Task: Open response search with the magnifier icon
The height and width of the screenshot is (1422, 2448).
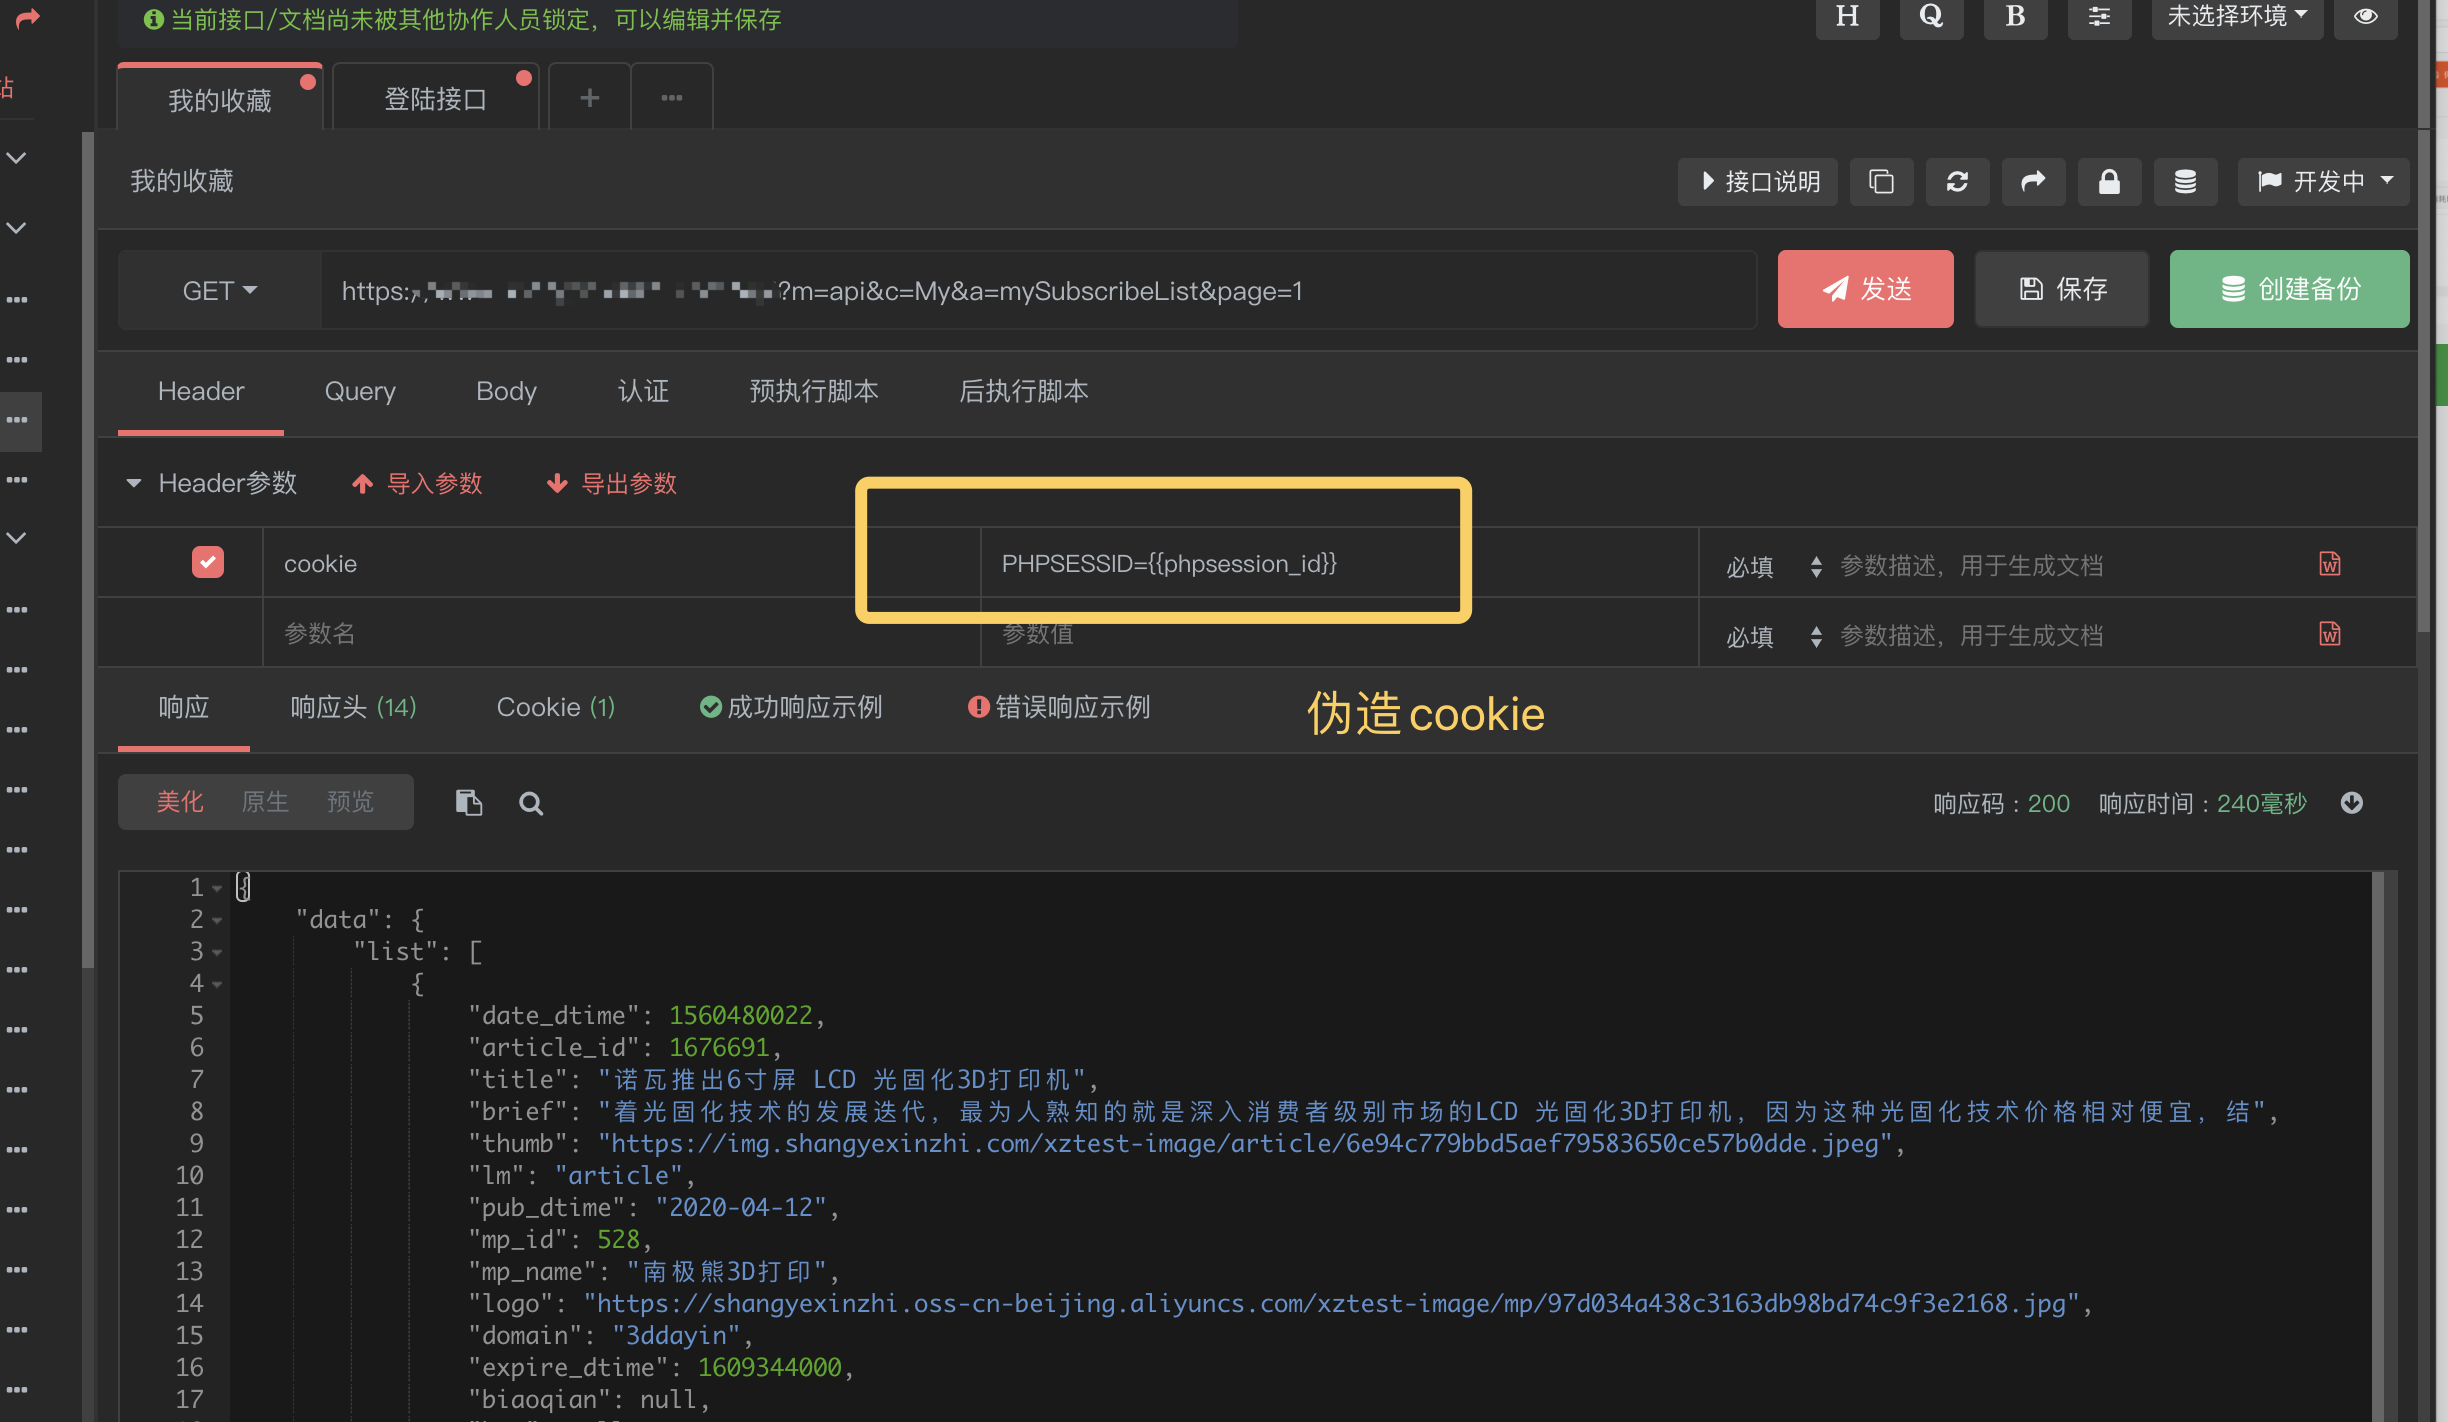Action: [x=531, y=802]
